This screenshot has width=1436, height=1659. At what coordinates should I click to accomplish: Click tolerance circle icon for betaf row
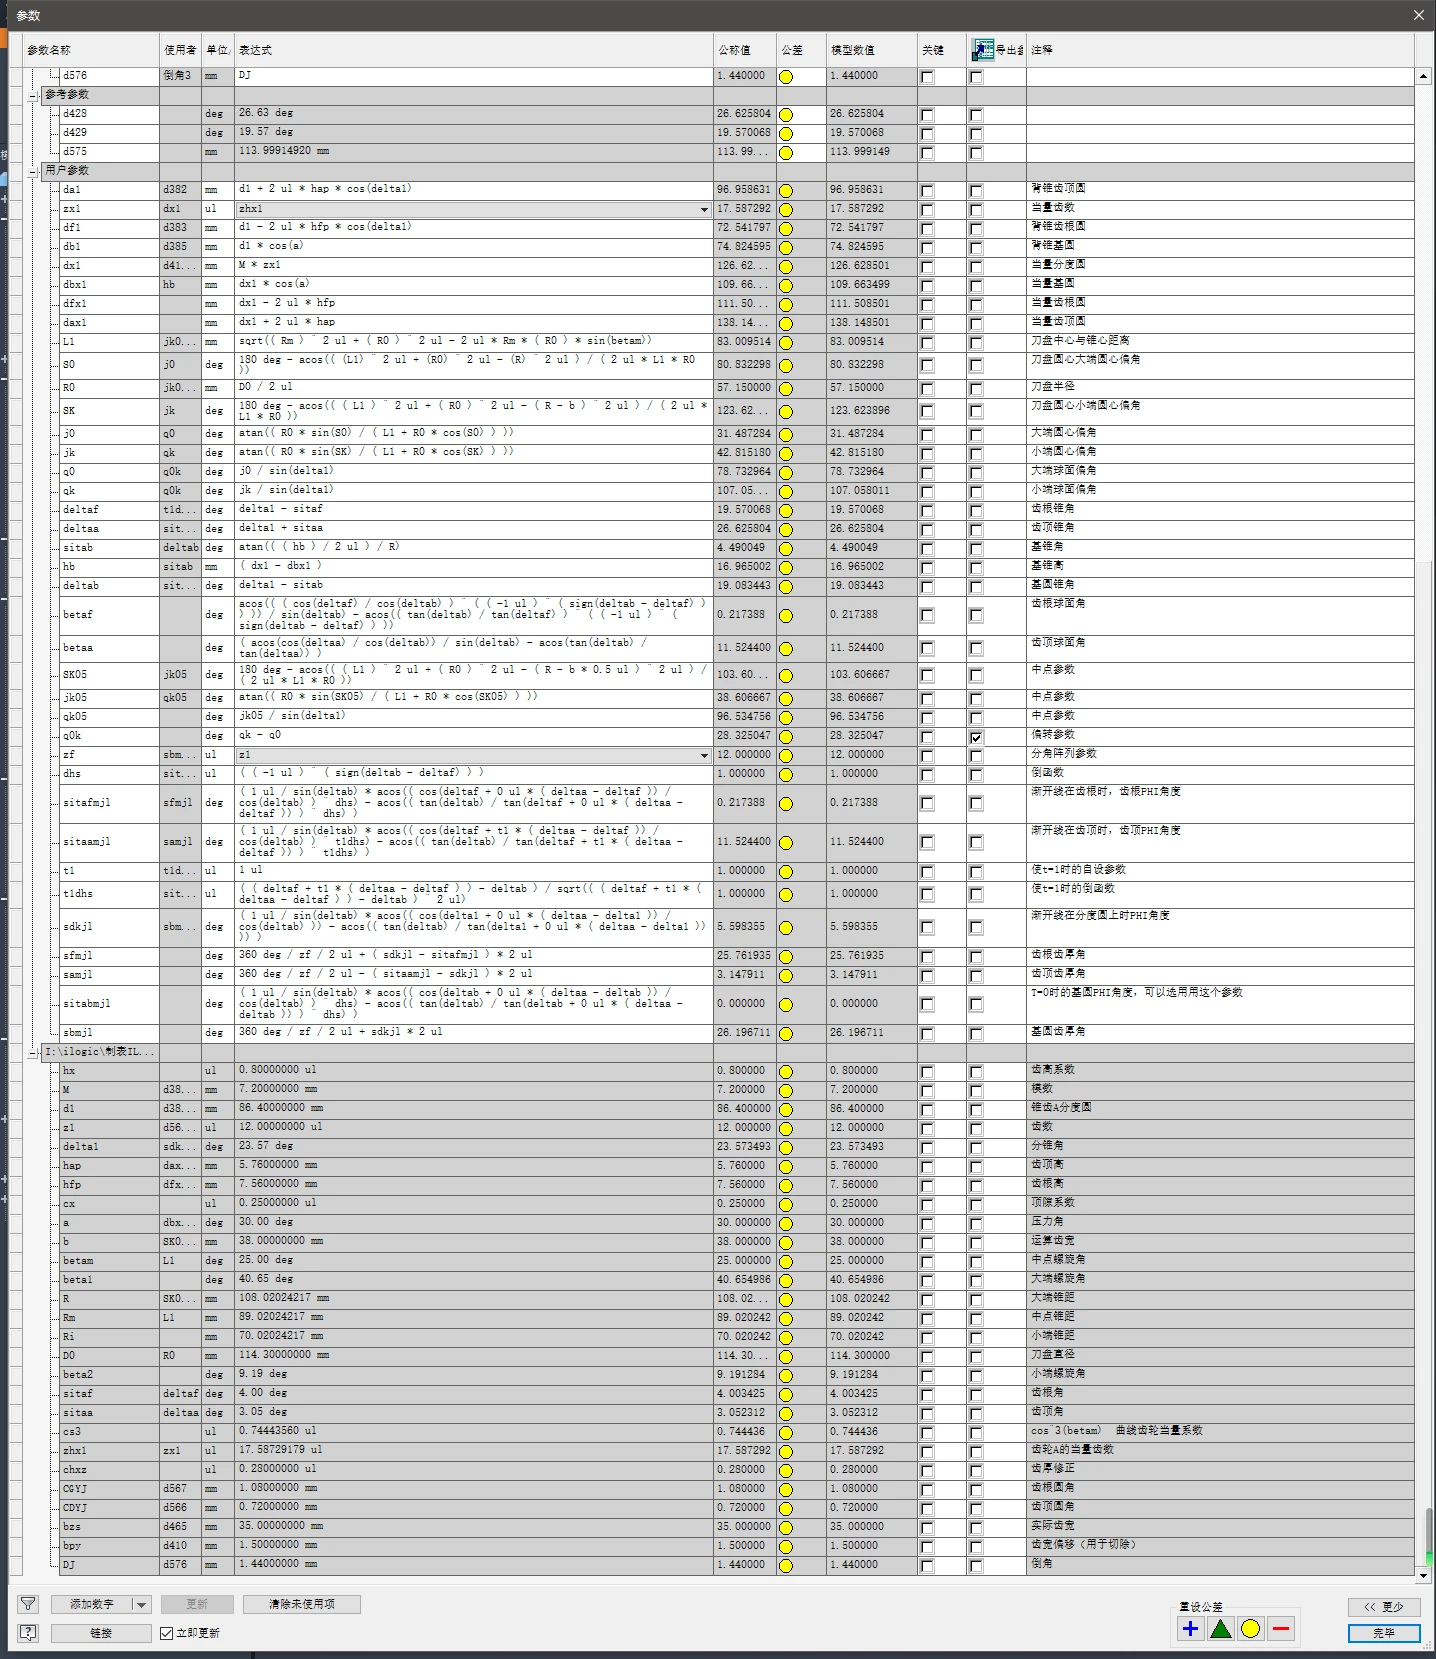click(786, 616)
